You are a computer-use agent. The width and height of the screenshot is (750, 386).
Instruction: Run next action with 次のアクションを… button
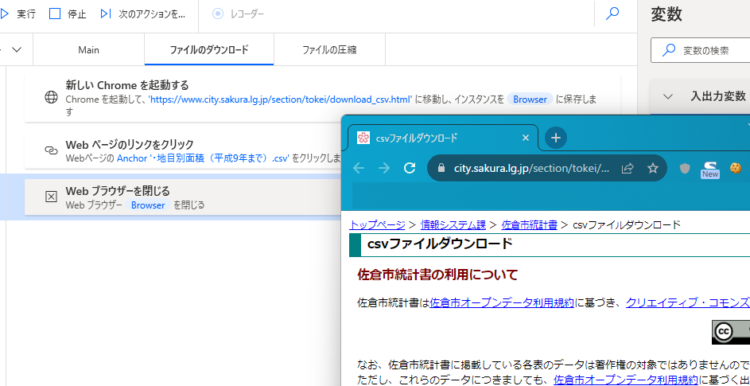(142, 14)
